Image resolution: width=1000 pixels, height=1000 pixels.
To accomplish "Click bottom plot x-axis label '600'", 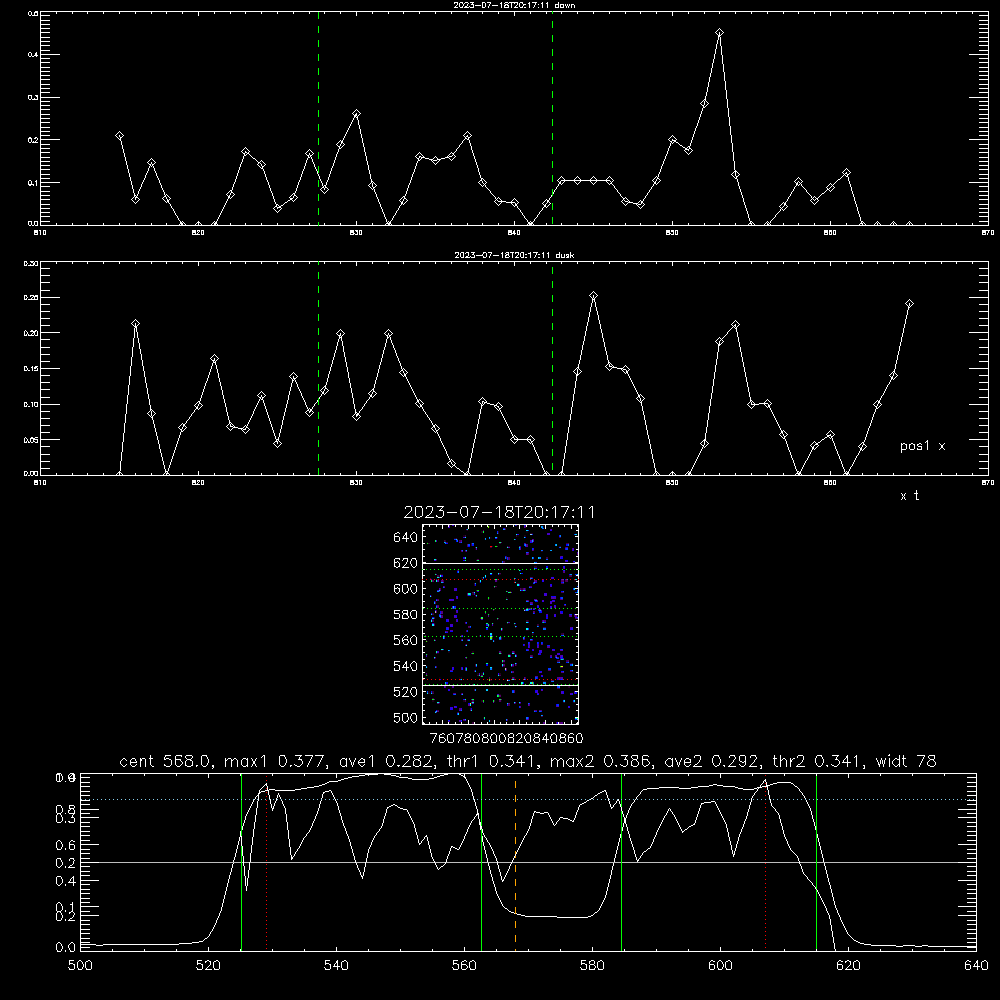I will [x=720, y=965].
